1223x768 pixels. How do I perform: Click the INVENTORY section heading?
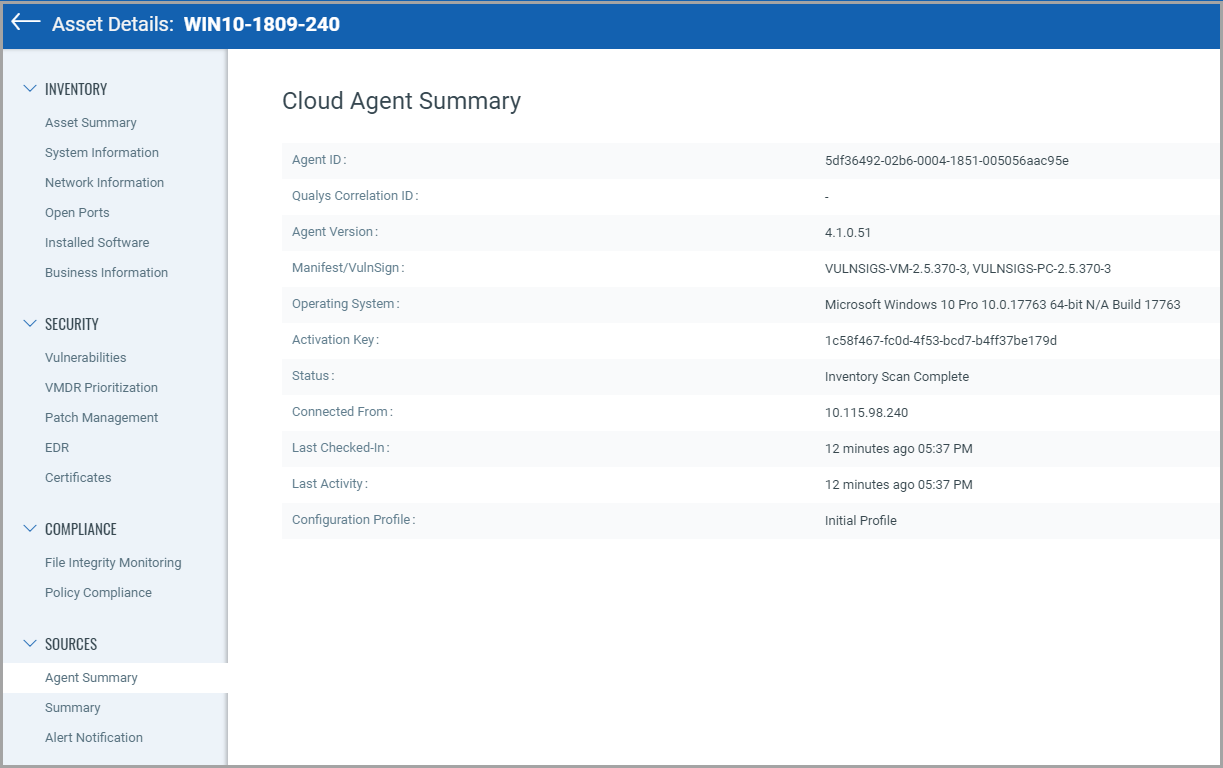(x=76, y=89)
